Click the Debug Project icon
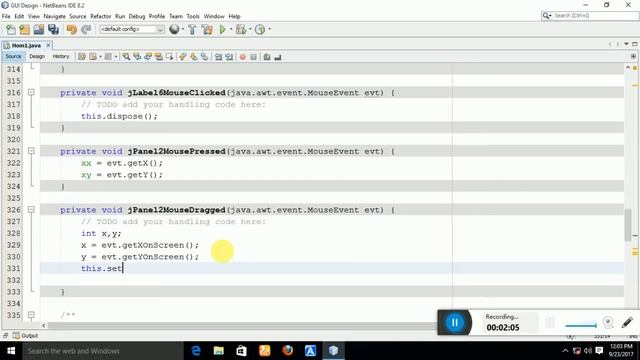Image resolution: width=640 pixels, height=360 pixels. coord(241,29)
